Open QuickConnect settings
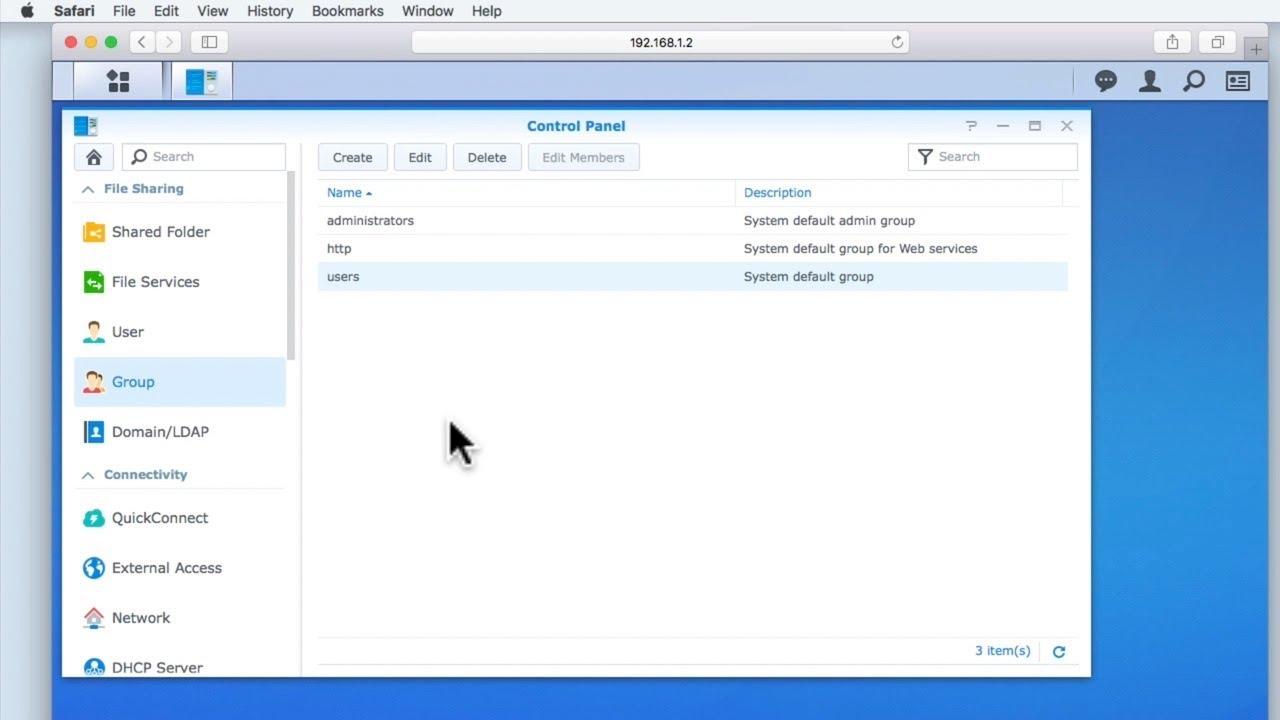Screen dimensions: 1280x720 tap(180, 518)
